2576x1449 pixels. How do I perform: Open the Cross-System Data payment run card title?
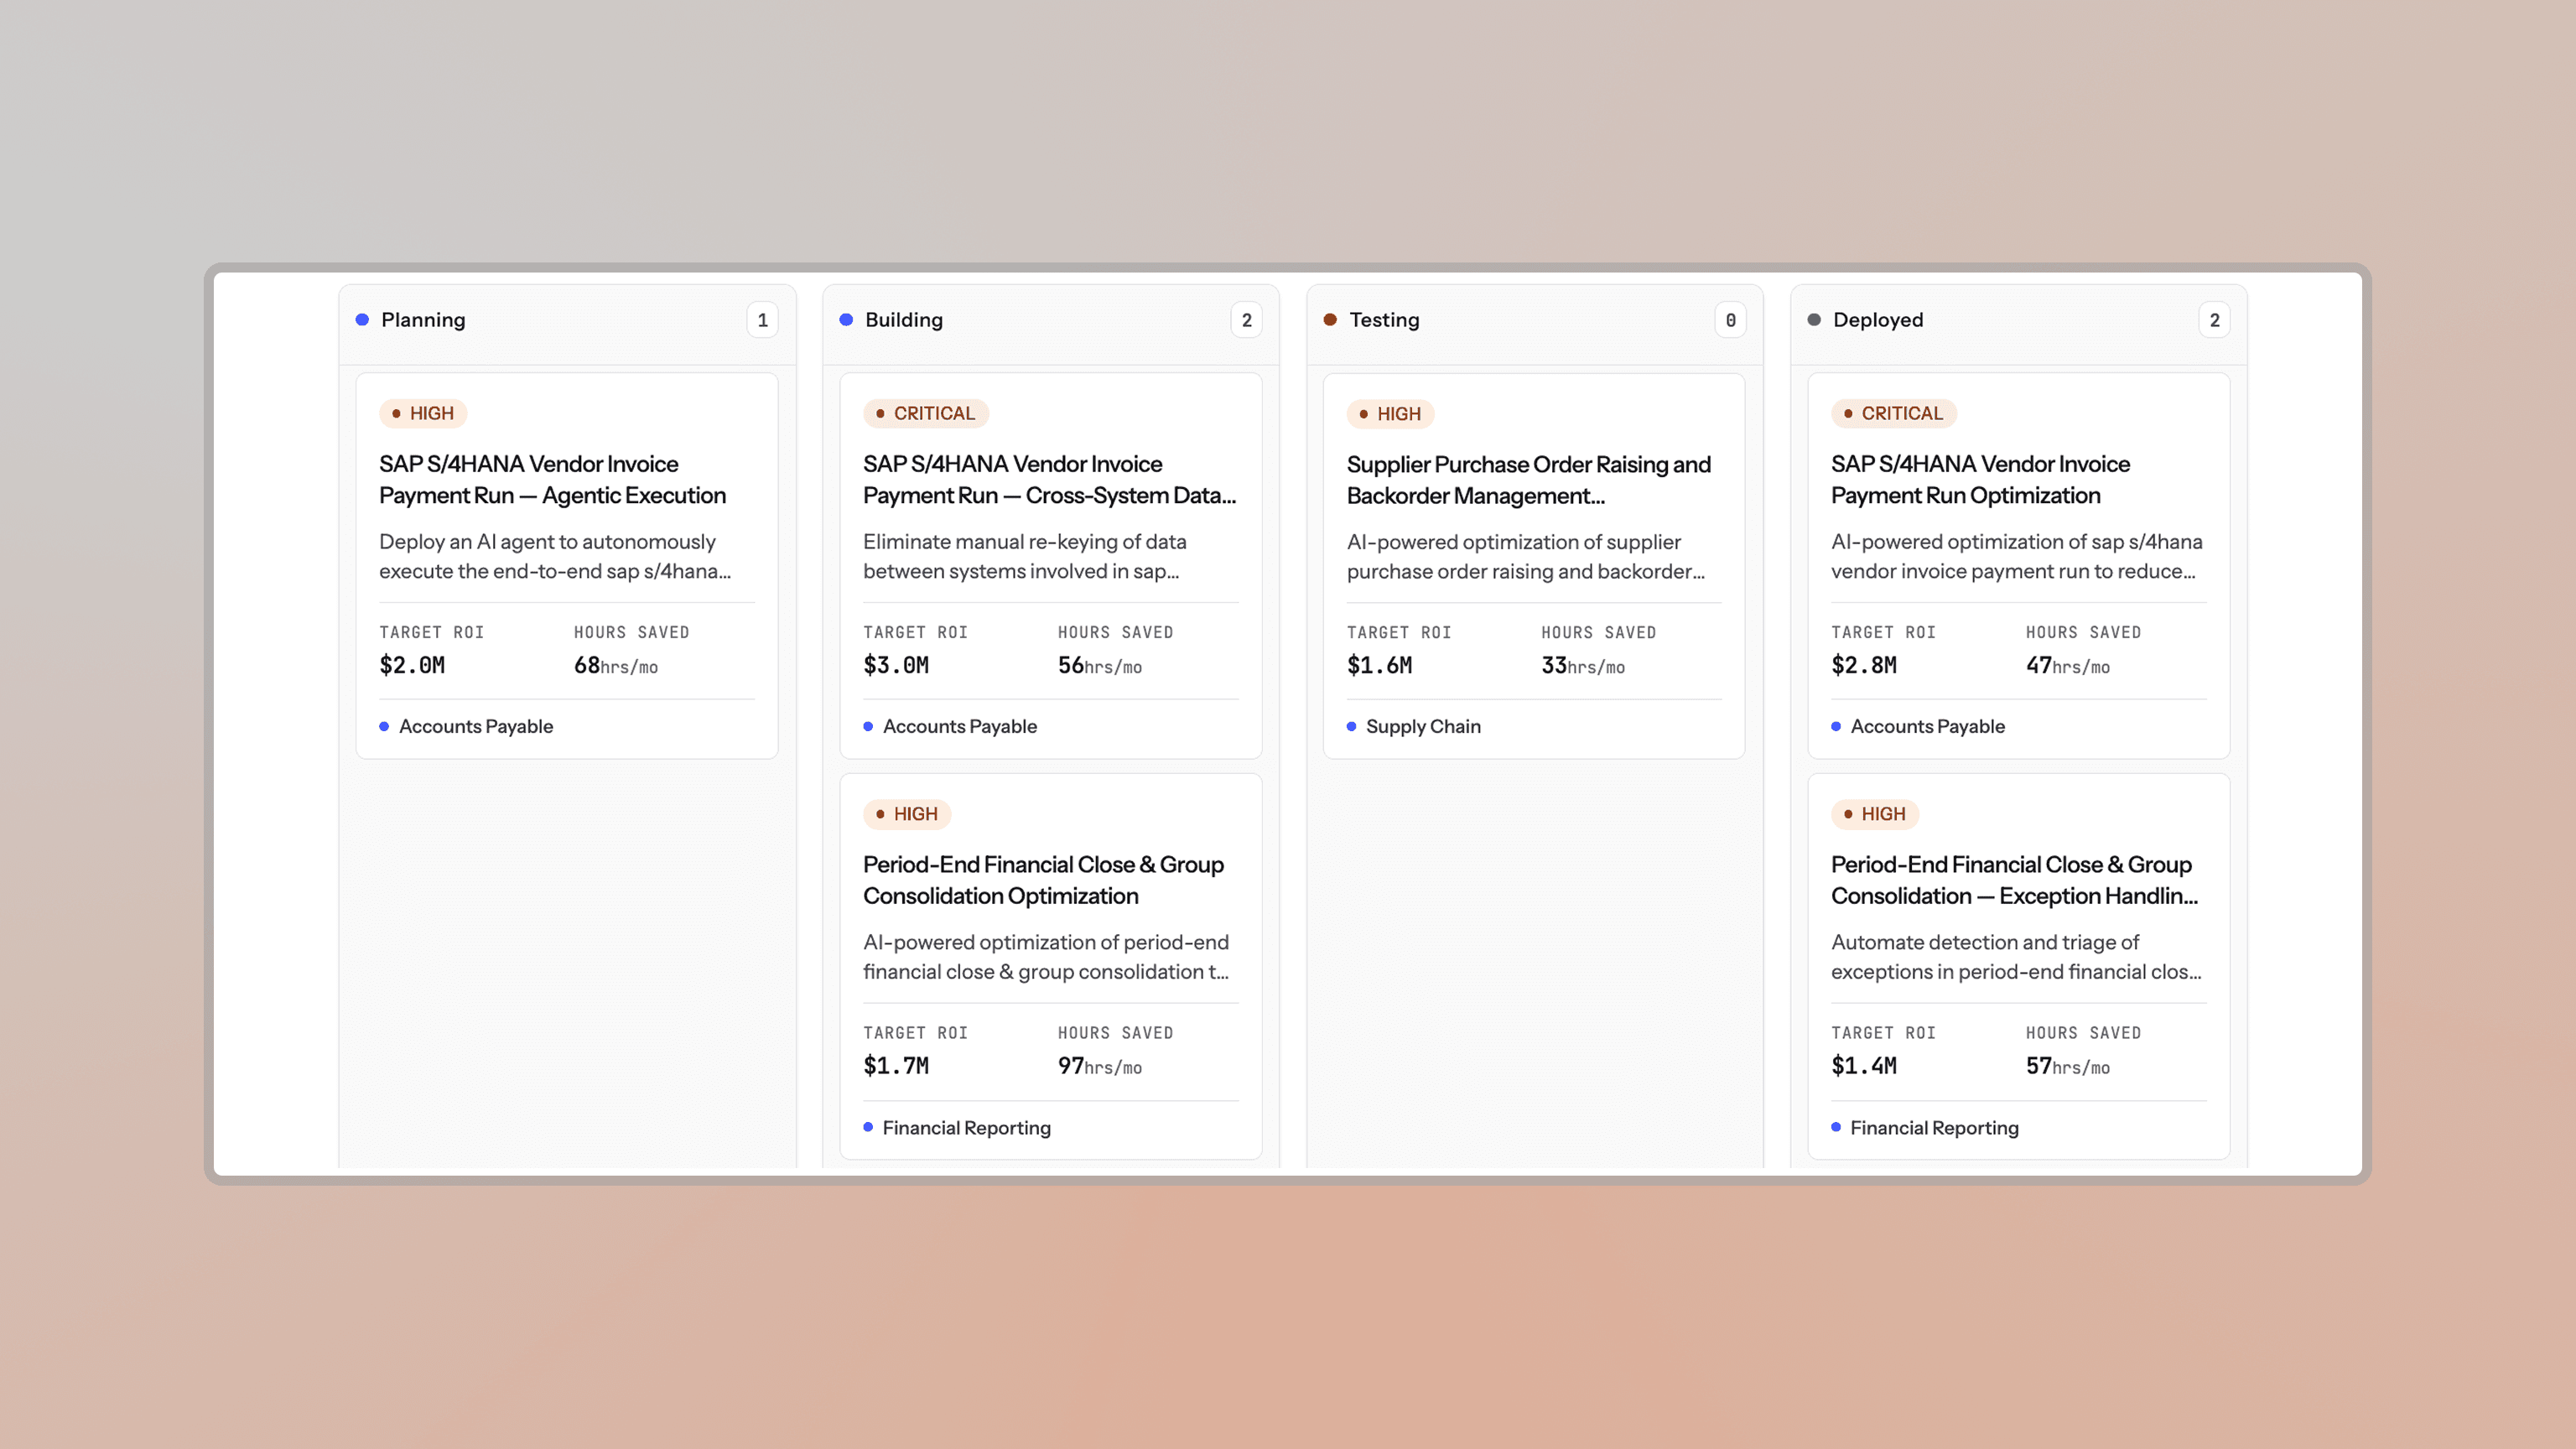(x=1050, y=480)
